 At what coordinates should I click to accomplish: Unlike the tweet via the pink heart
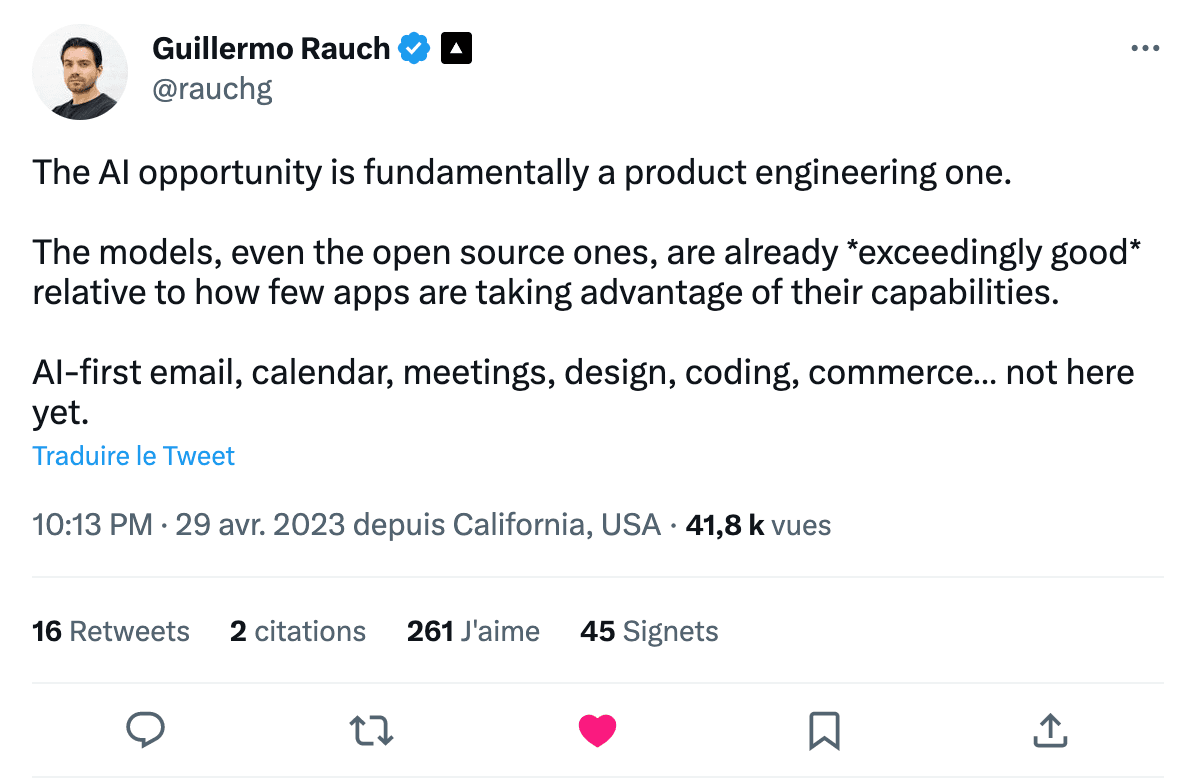click(x=598, y=731)
